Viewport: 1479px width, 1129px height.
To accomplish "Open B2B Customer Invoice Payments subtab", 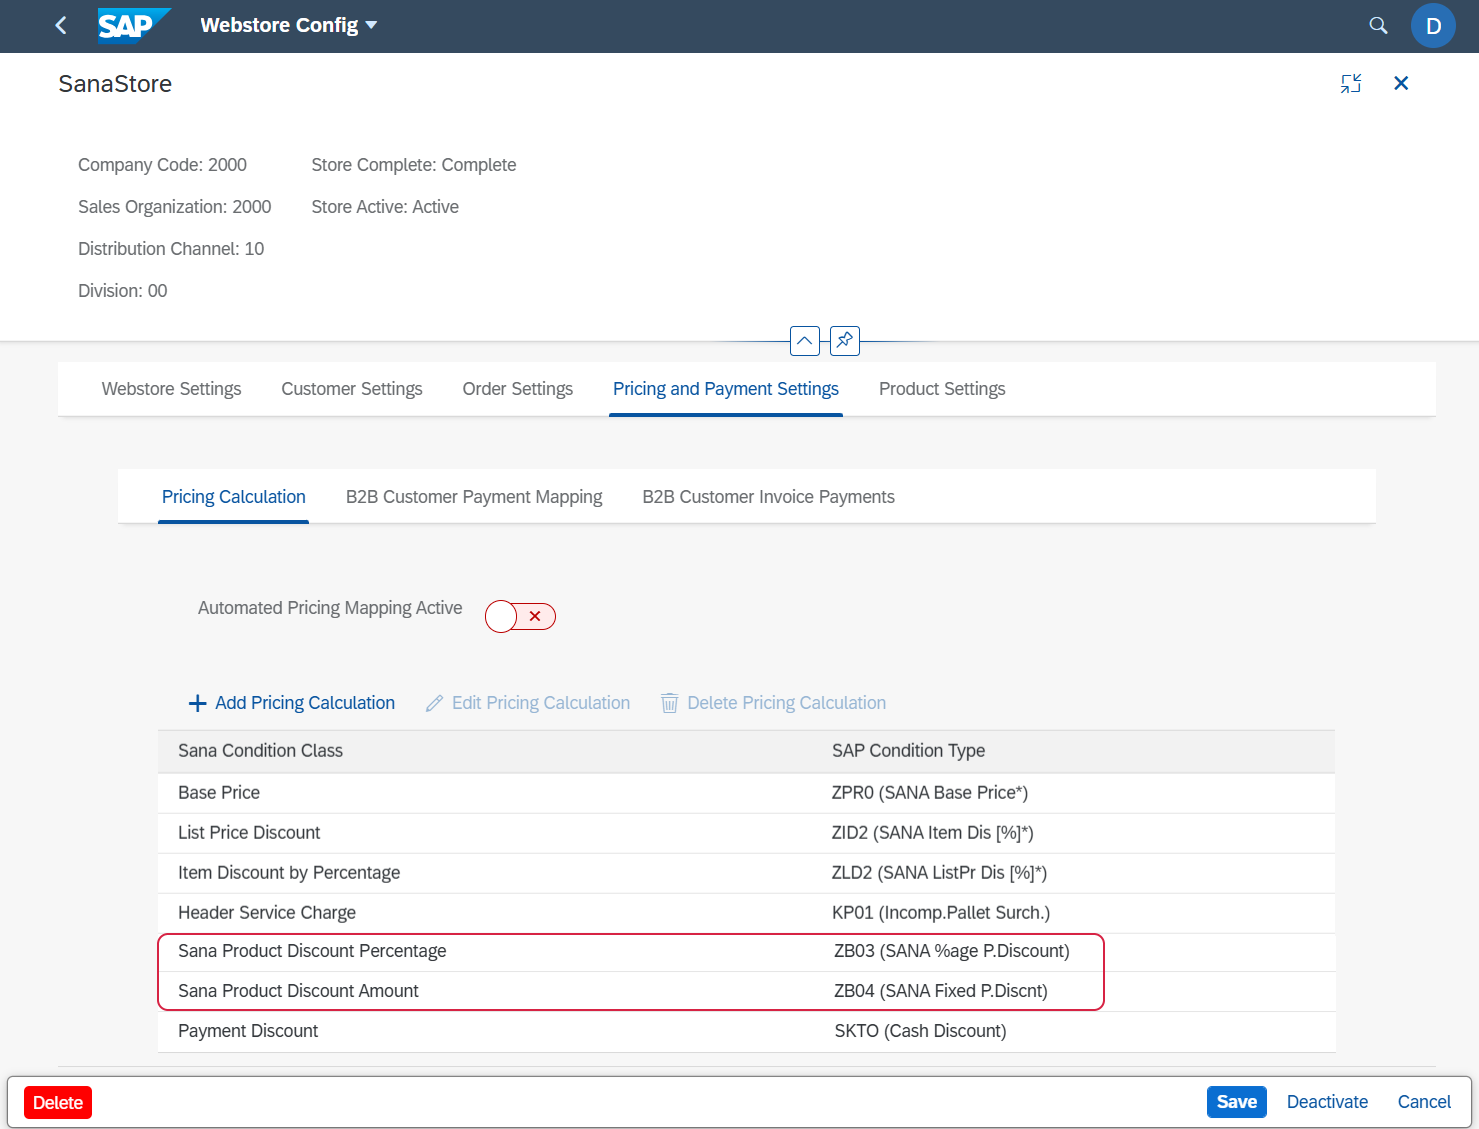I will pos(768,497).
